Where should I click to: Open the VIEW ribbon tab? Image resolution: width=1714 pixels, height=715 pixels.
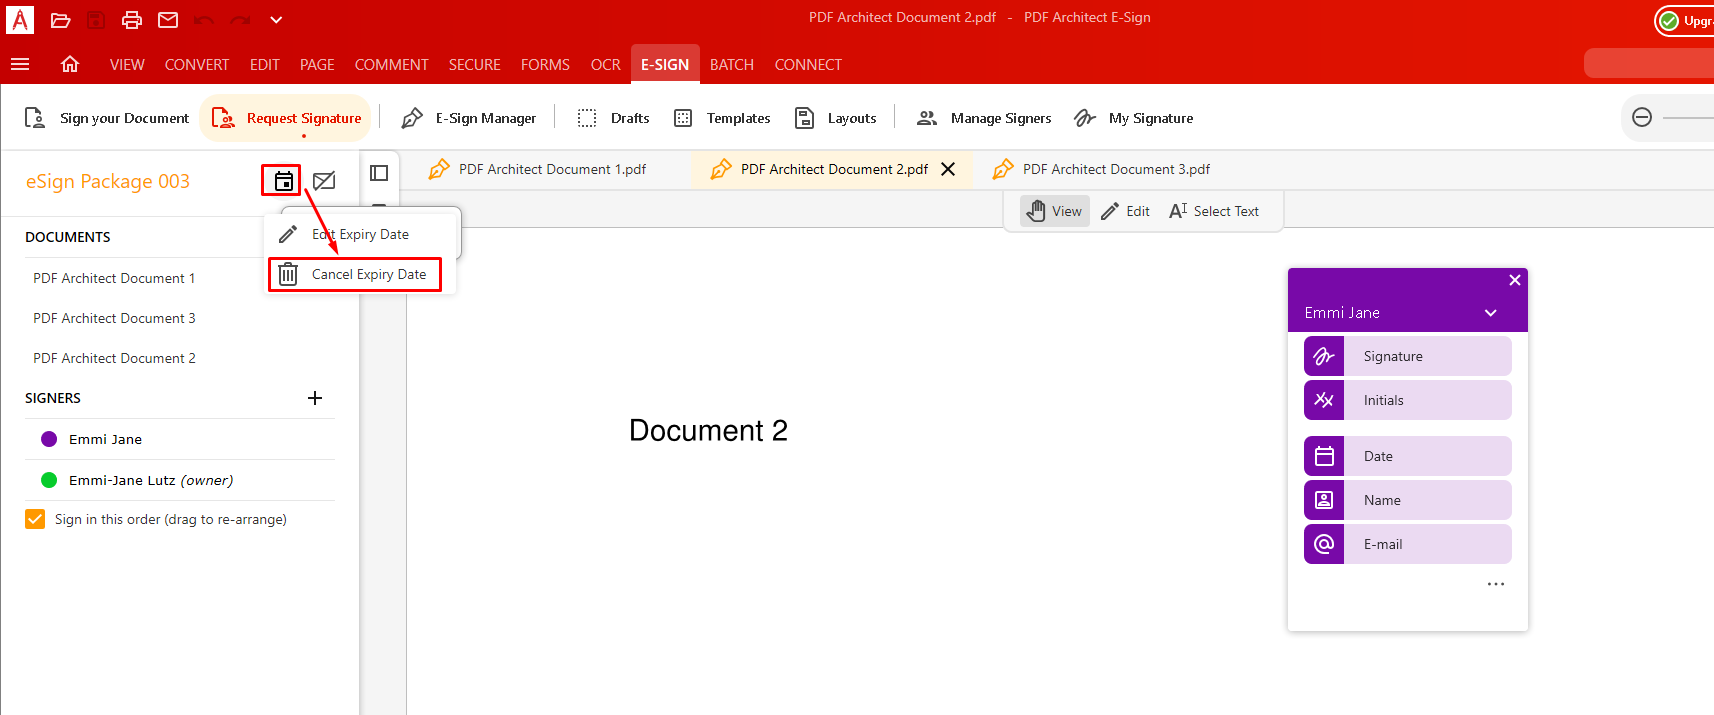coord(127,64)
